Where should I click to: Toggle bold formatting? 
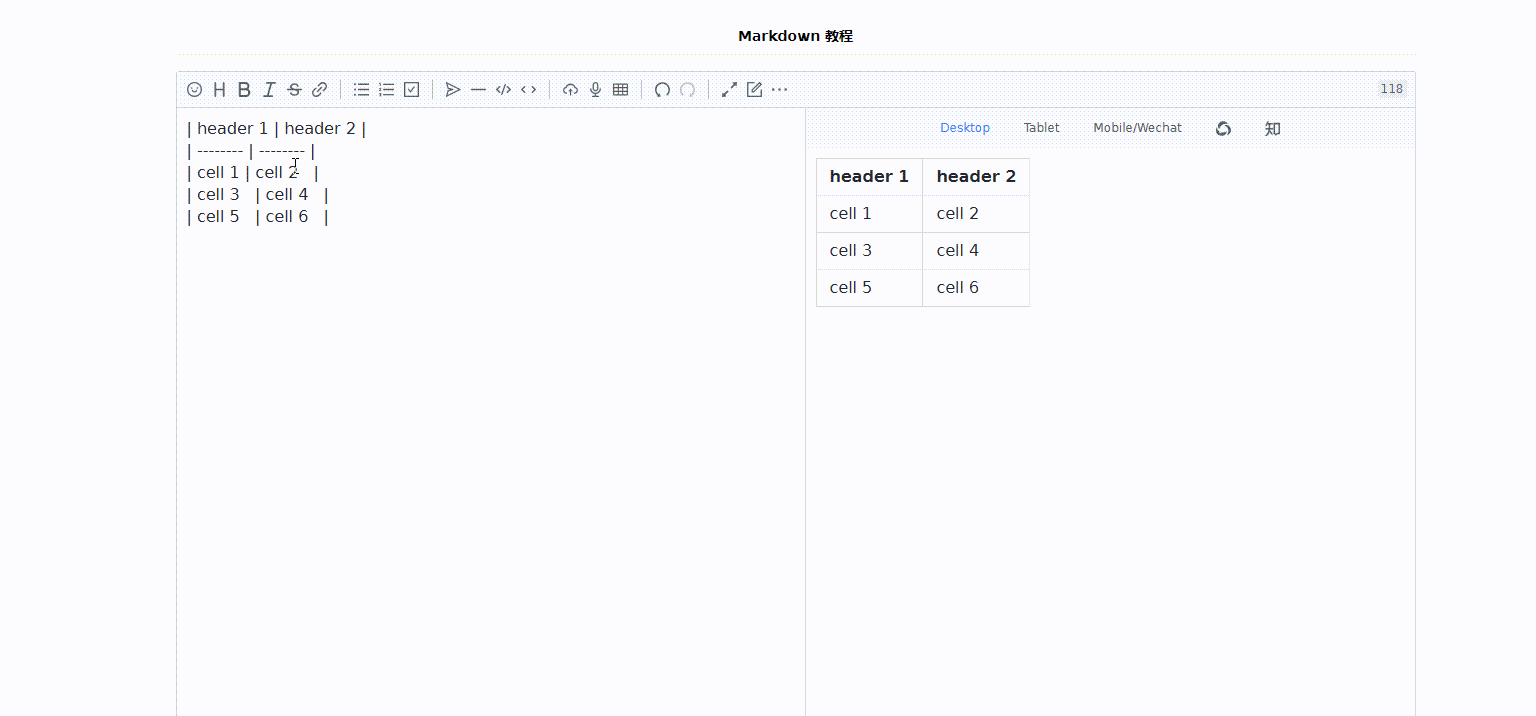click(x=244, y=90)
